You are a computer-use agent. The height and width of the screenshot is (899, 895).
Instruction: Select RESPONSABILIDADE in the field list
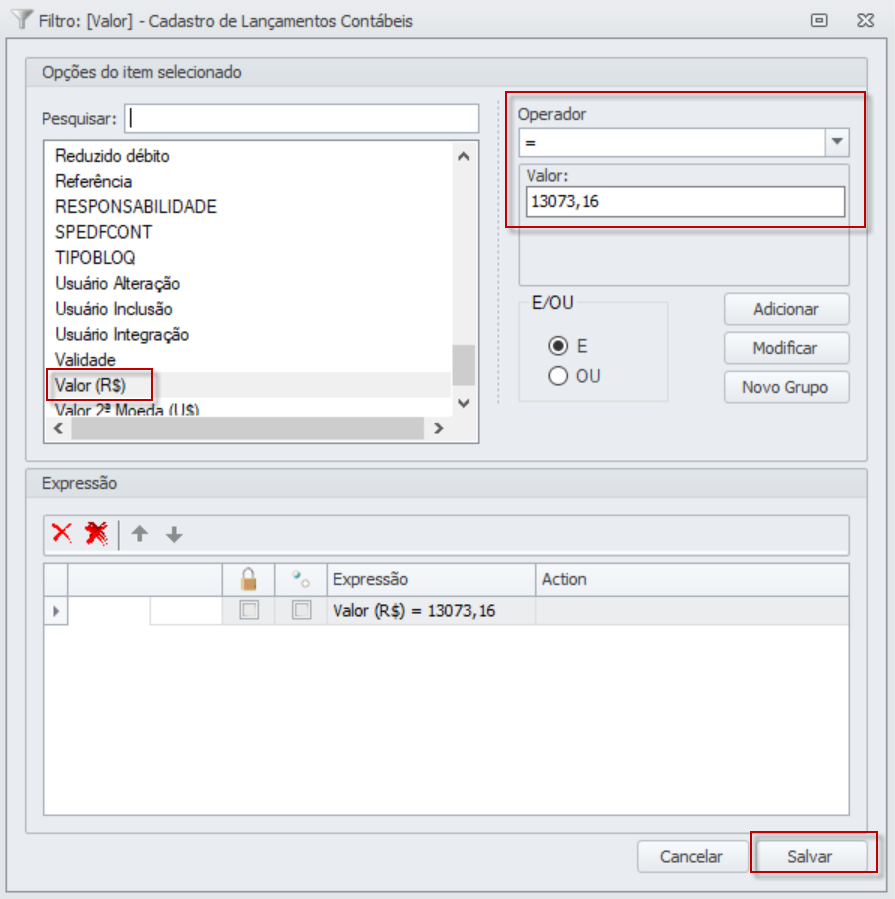click(136, 206)
